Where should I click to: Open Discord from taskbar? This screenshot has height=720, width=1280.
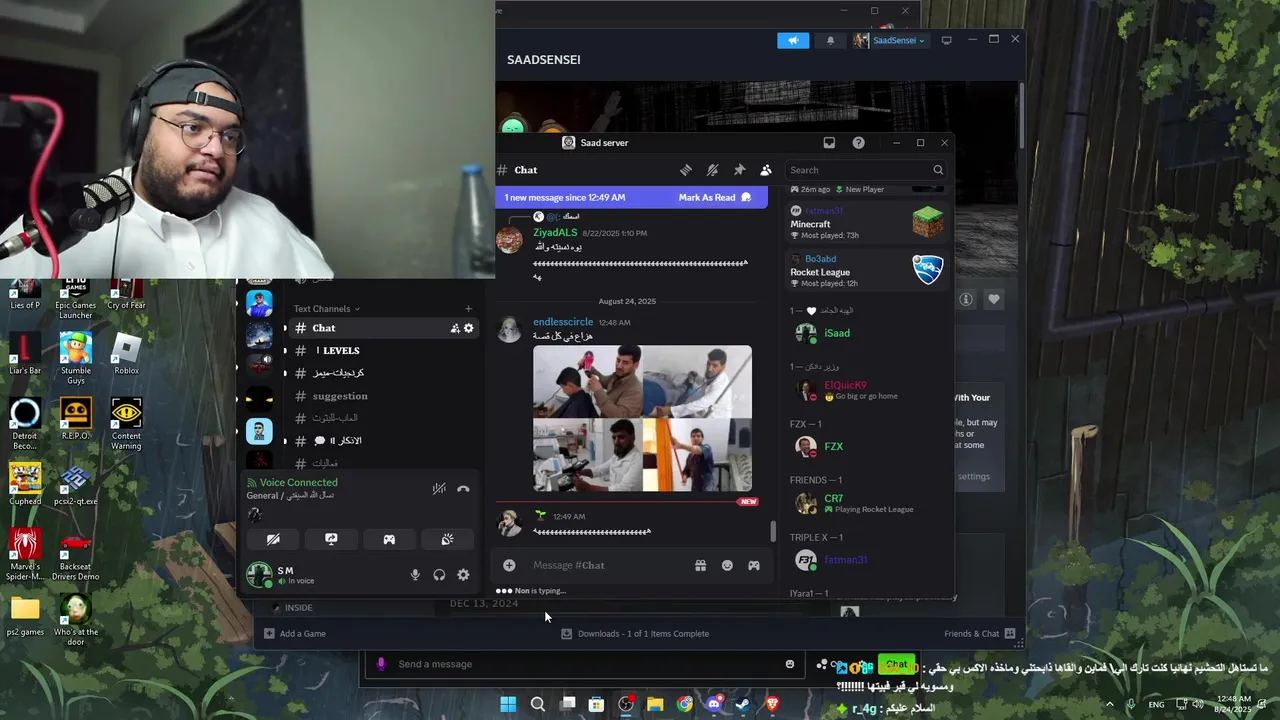pos(714,704)
